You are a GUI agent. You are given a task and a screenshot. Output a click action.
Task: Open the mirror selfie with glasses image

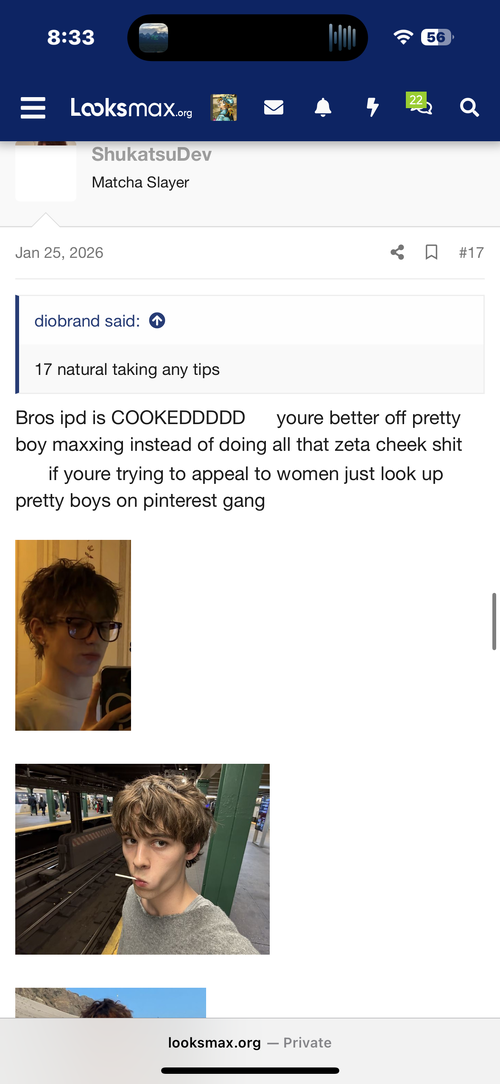73,635
